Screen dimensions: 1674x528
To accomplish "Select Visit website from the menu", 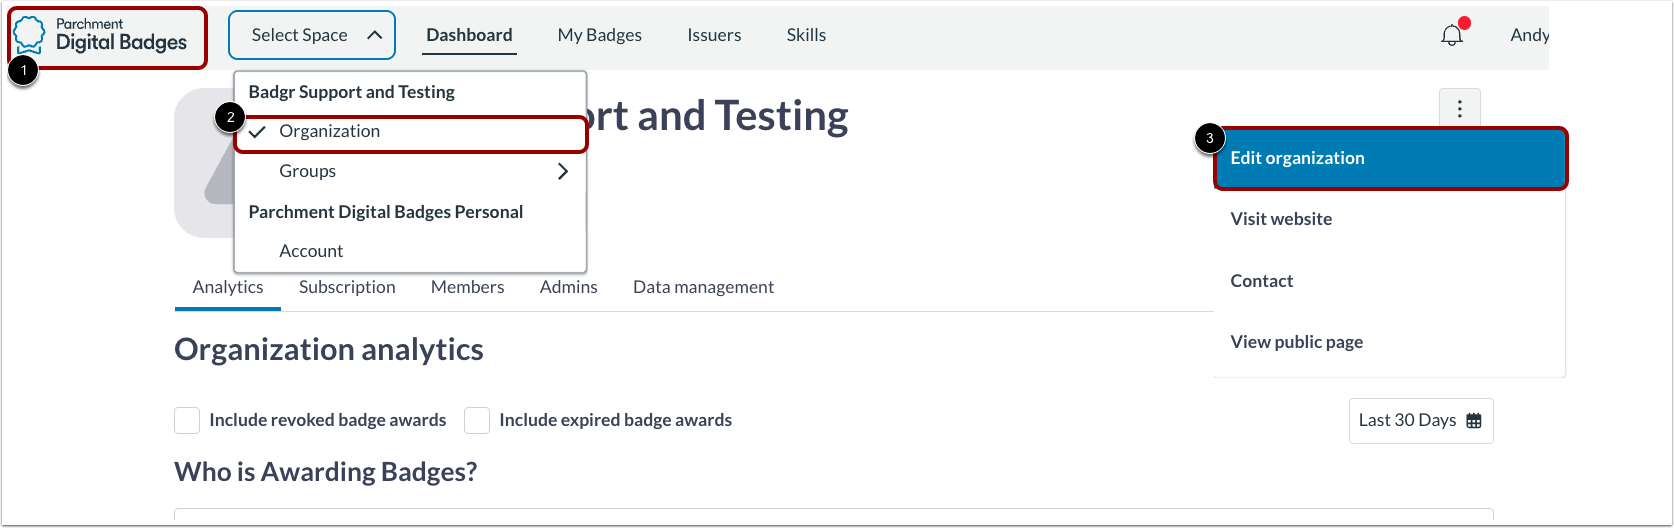I will tap(1281, 219).
